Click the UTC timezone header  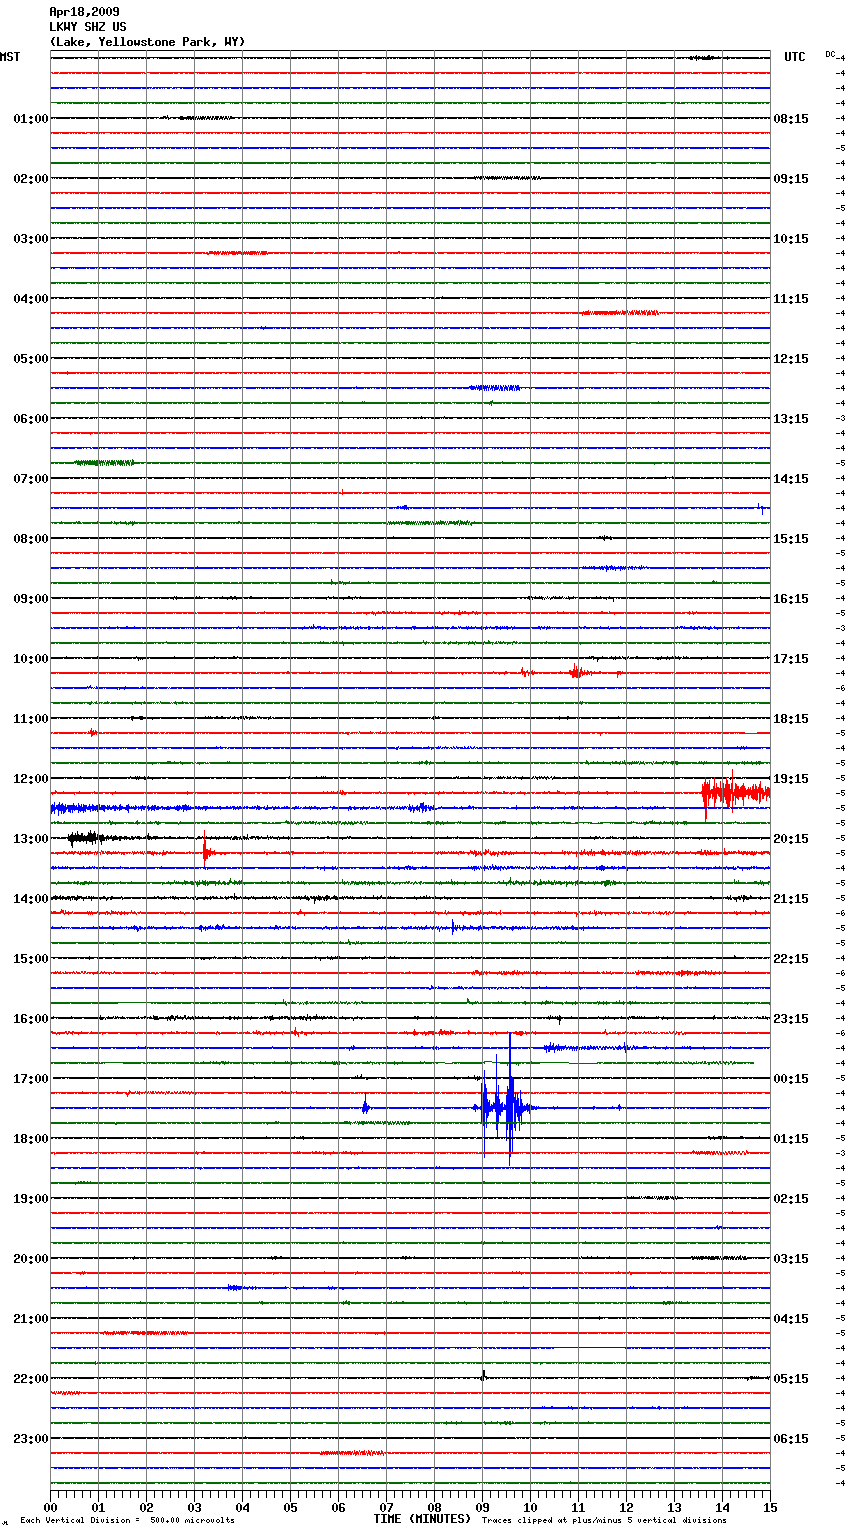click(x=794, y=57)
